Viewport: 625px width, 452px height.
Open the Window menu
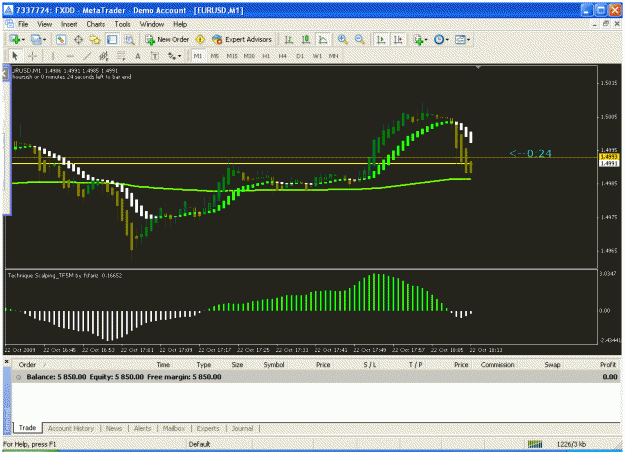tap(152, 24)
